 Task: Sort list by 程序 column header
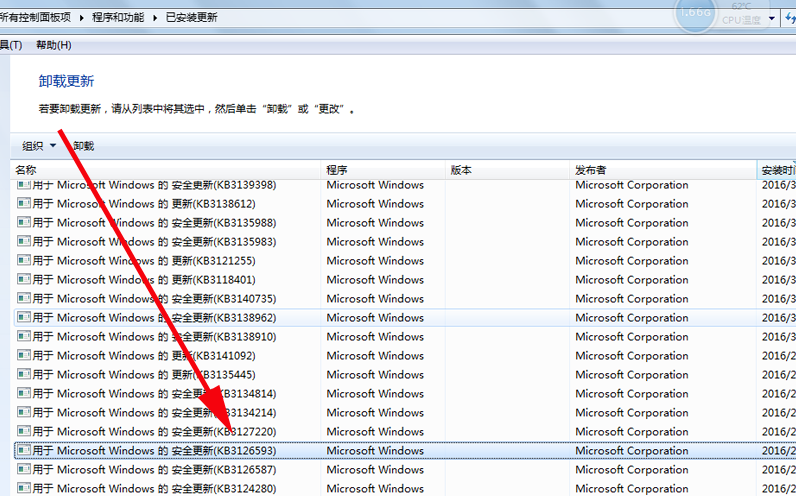click(x=383, y=170)
